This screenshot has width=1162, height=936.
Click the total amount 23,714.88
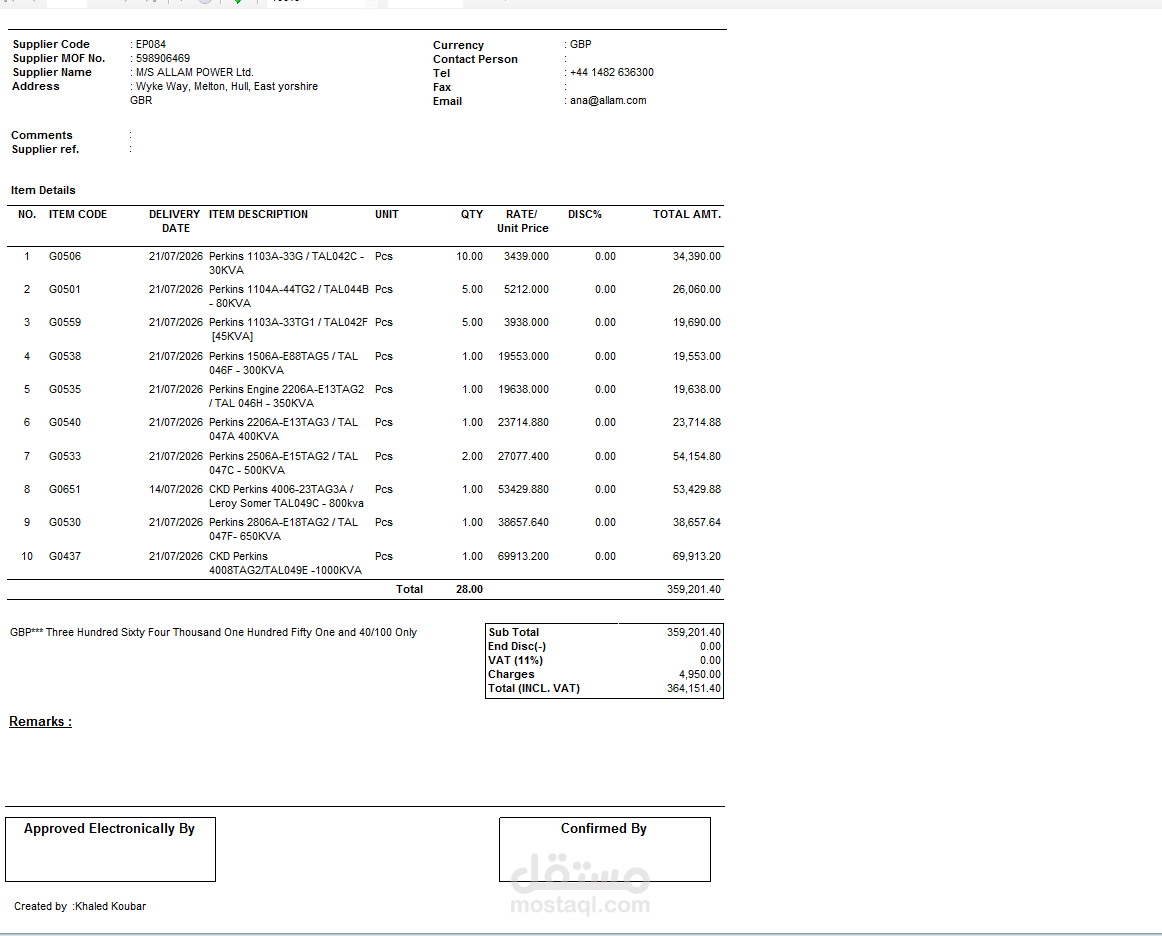tap(697, 422)
